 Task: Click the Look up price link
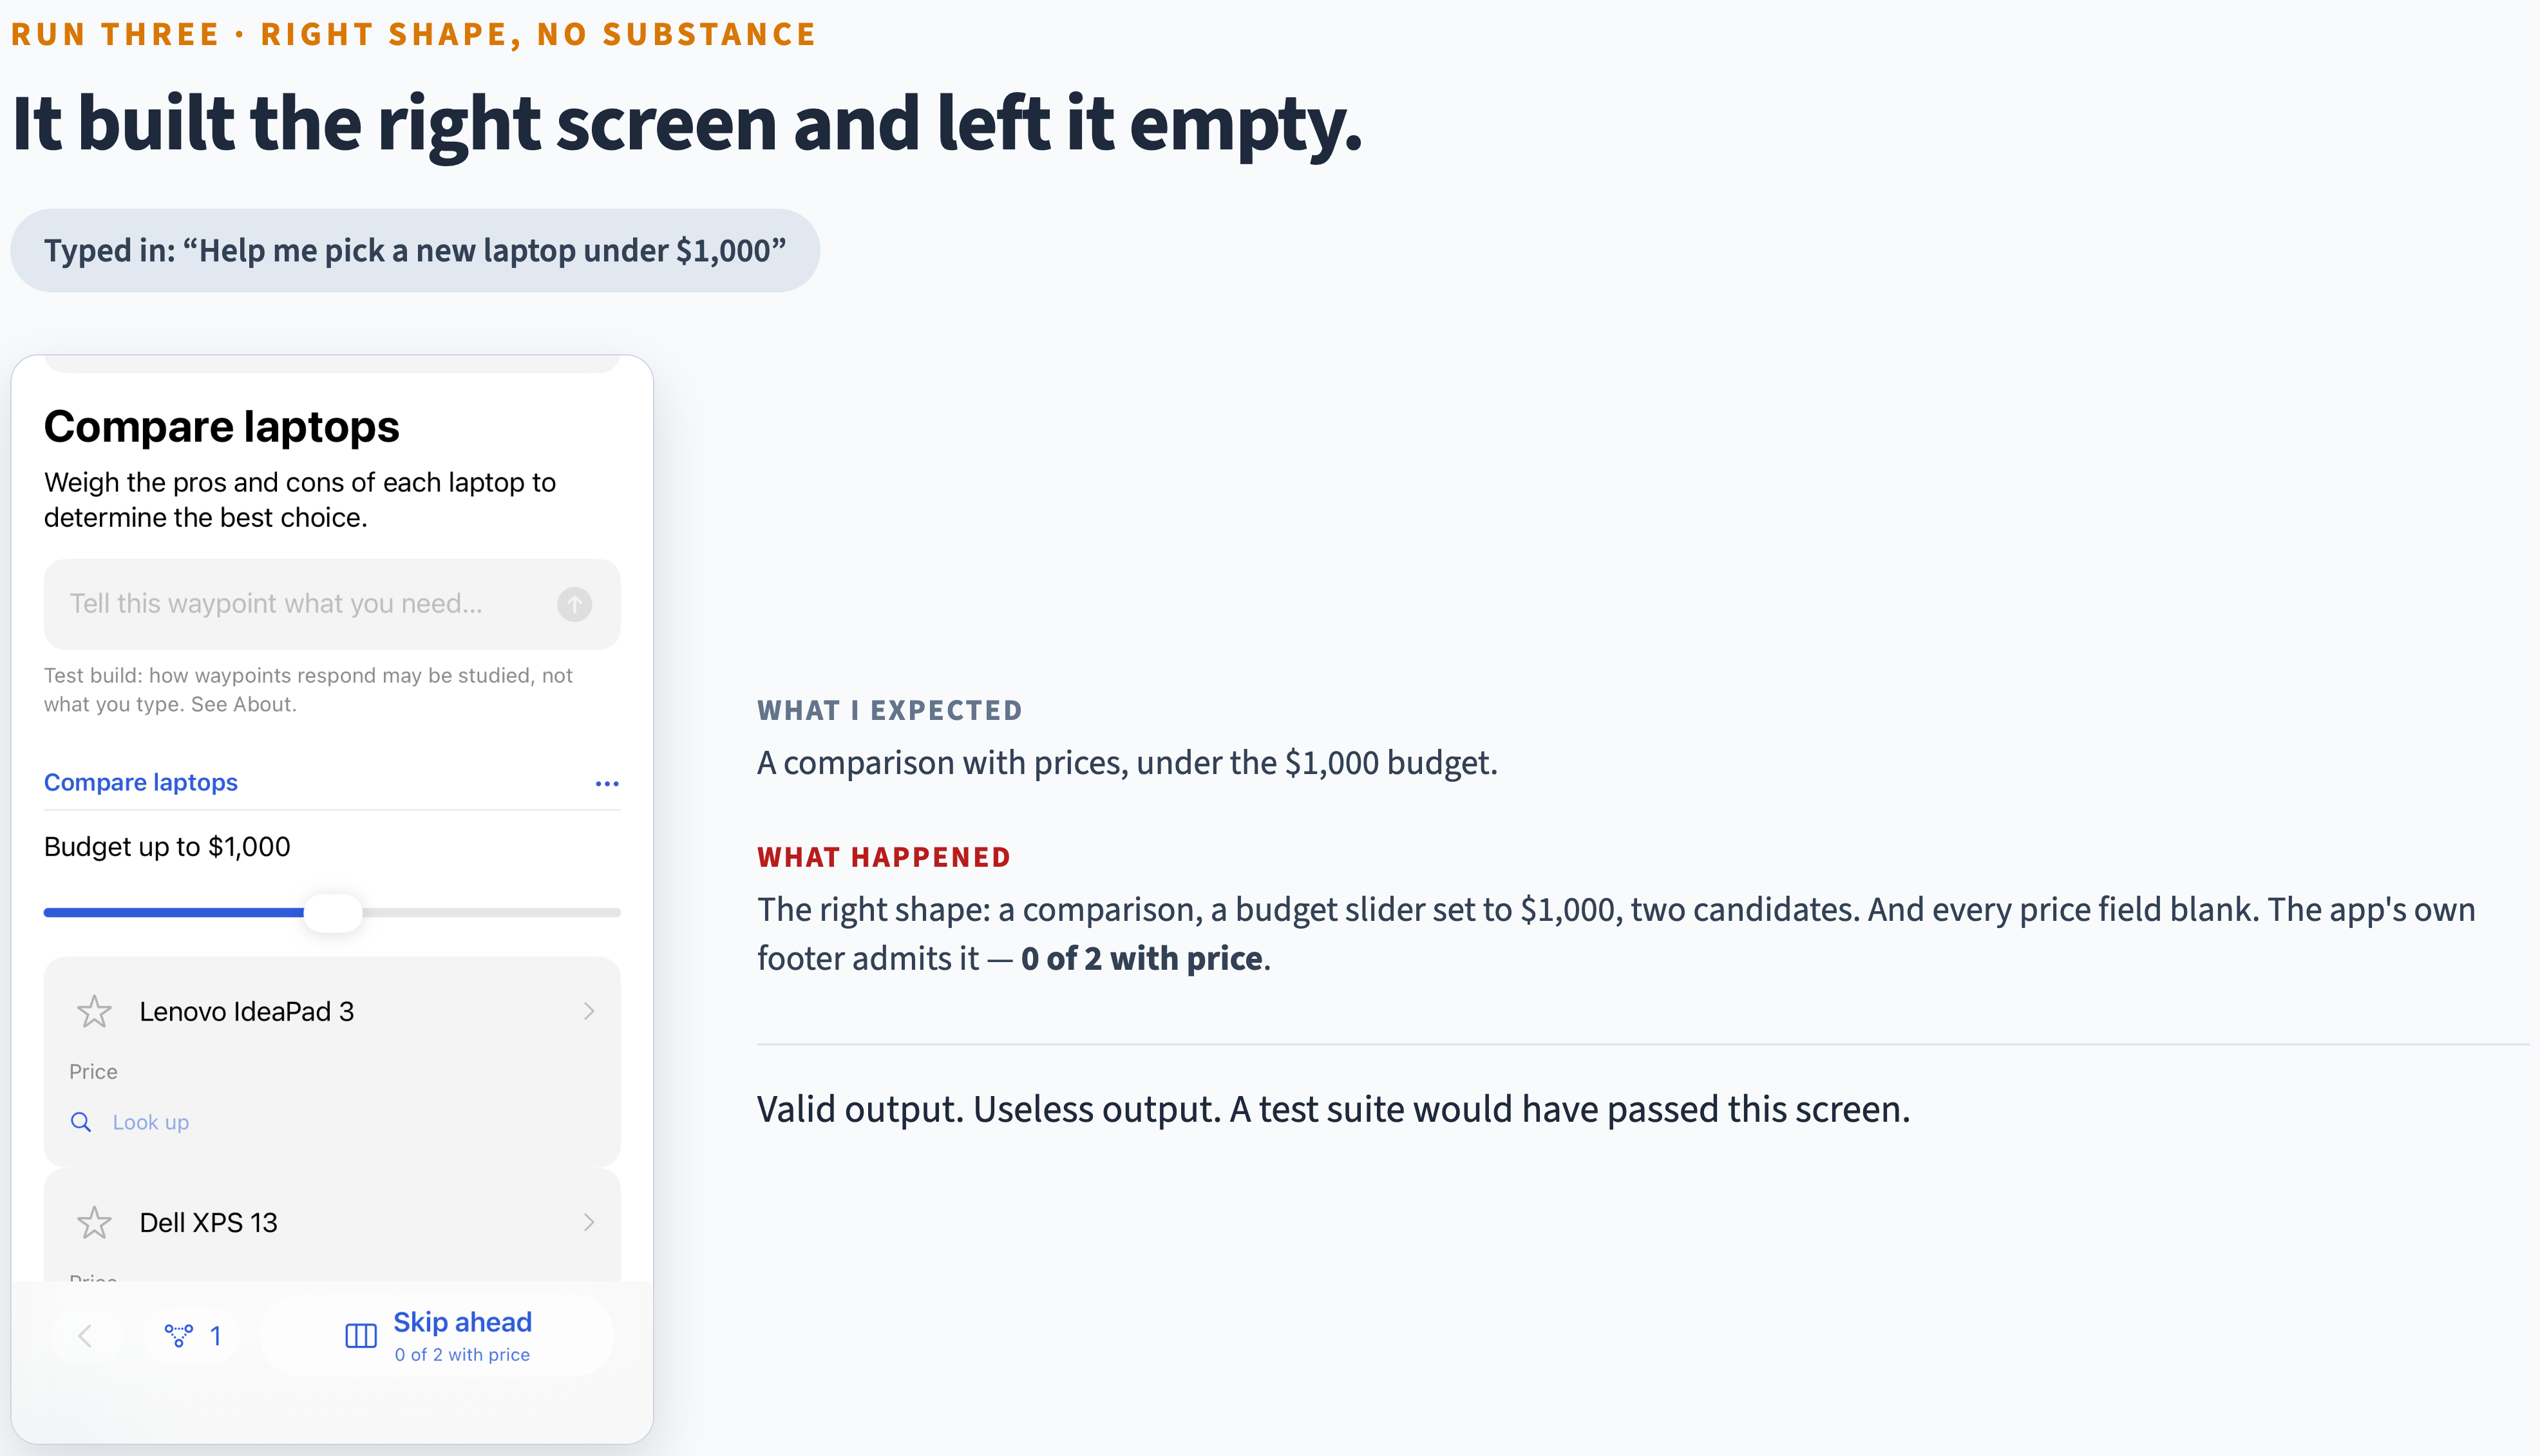pos(150,1122)
